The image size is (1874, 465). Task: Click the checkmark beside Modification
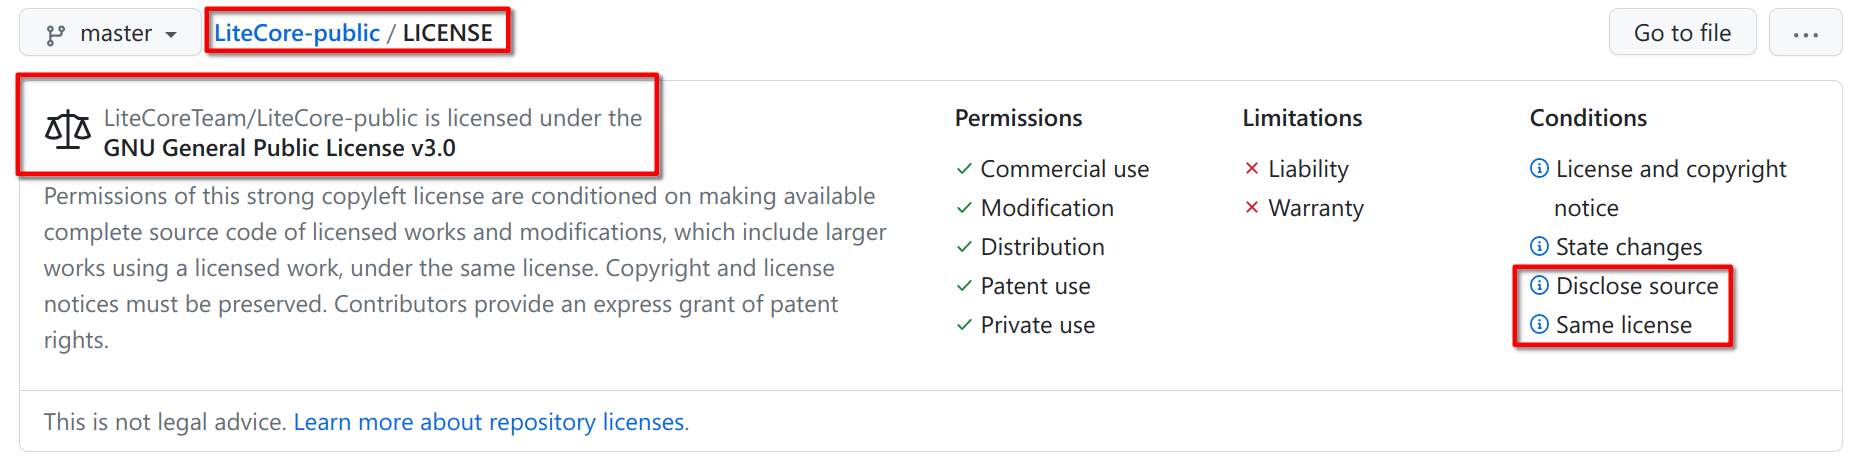pyautogui.click(x=964, y=207)
